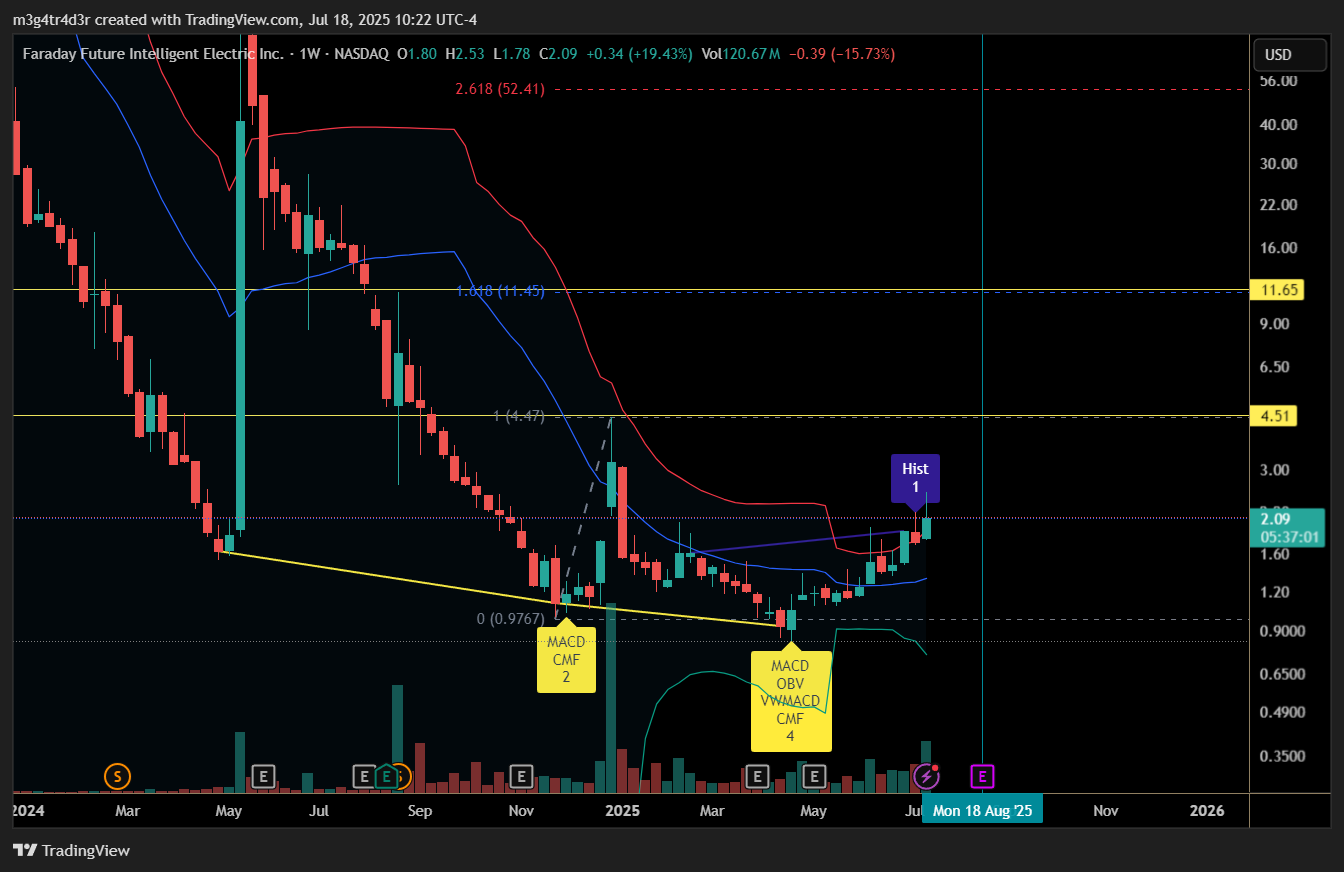Click the 'Vol120.67M' volume legend value
The image size is (1344, 872).
click(x=742, y=54)
